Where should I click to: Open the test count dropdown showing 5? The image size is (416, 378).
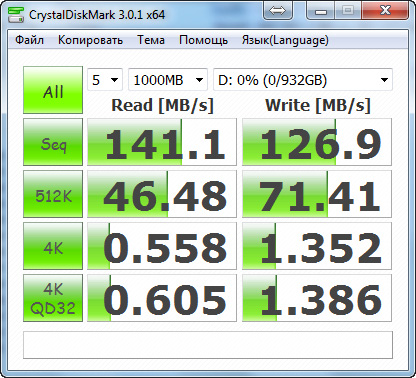(105, 80)
